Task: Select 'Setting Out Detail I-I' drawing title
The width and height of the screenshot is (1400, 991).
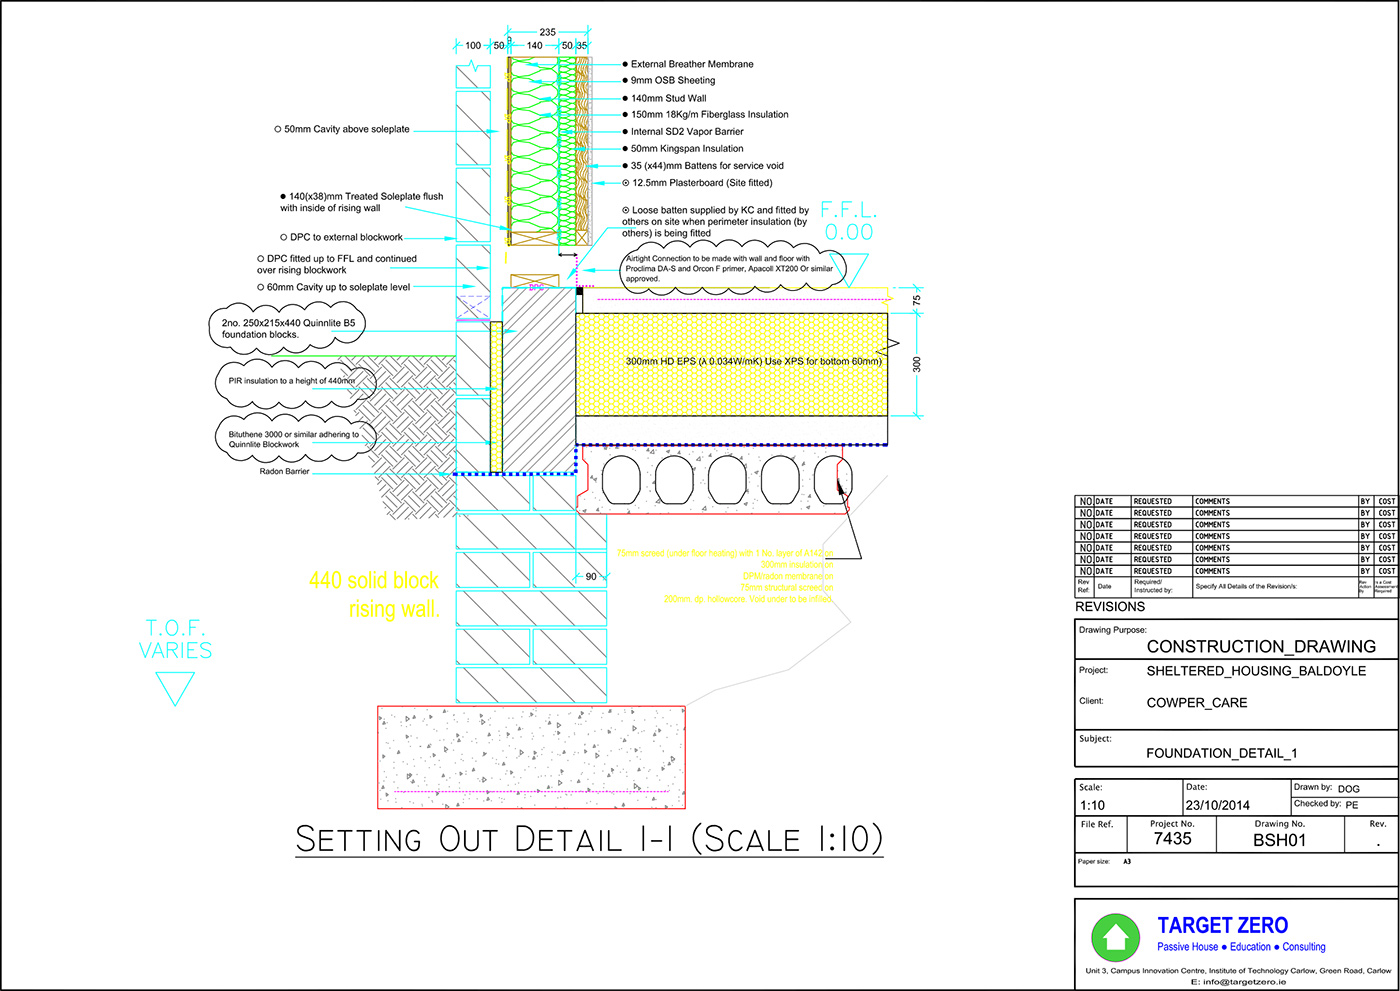Action: pyautogui.click(x=590, y=839)
